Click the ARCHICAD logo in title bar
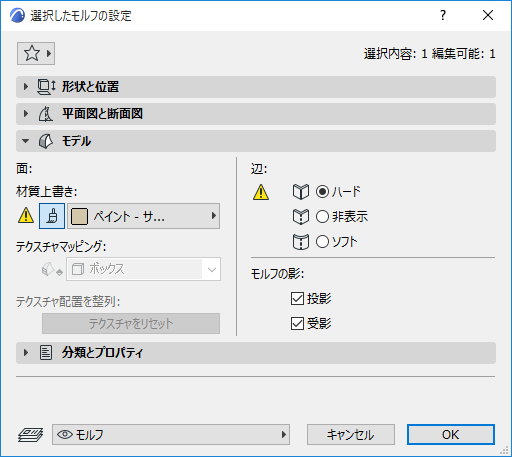 point(17,15)
